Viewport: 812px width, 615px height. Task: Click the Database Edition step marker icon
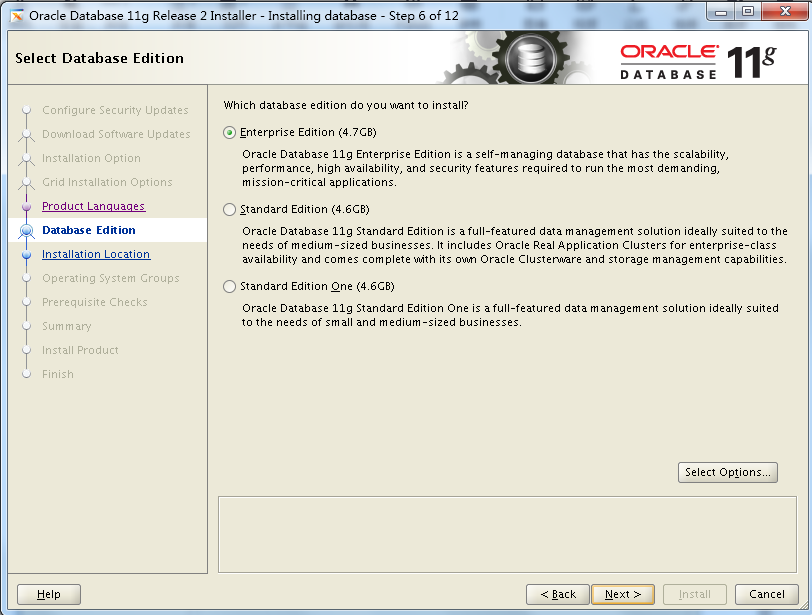coord(26,230)
